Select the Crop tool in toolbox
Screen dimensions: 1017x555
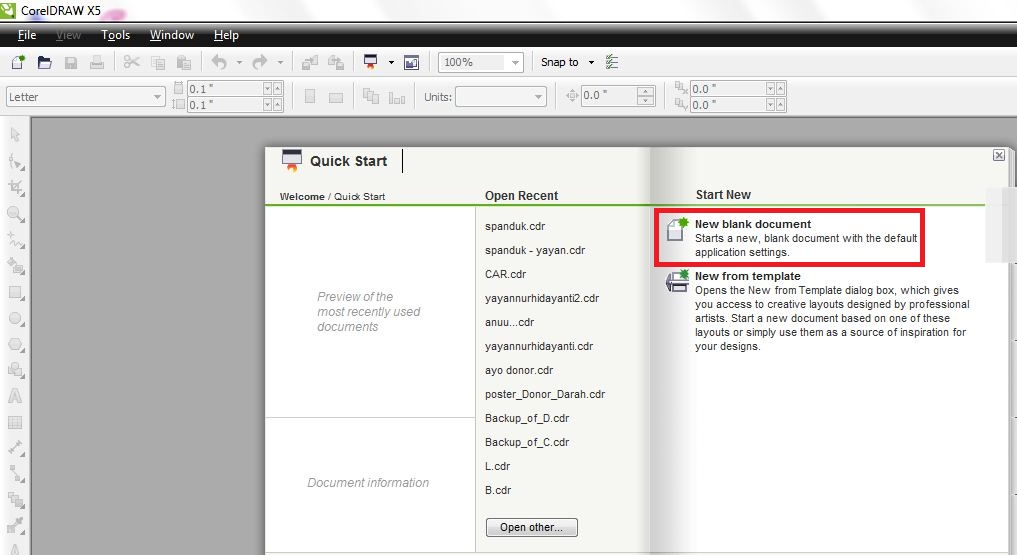tap(16, 188)
